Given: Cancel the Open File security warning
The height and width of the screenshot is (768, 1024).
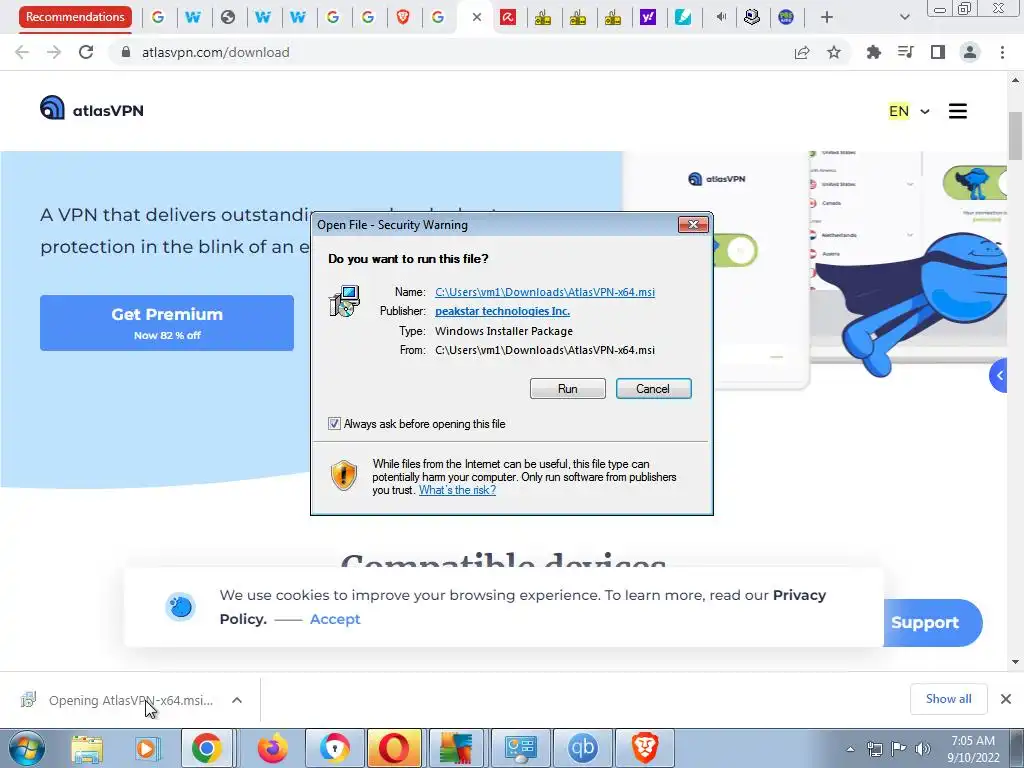Looking at the screenshot, I should click(x=653, y=389).
